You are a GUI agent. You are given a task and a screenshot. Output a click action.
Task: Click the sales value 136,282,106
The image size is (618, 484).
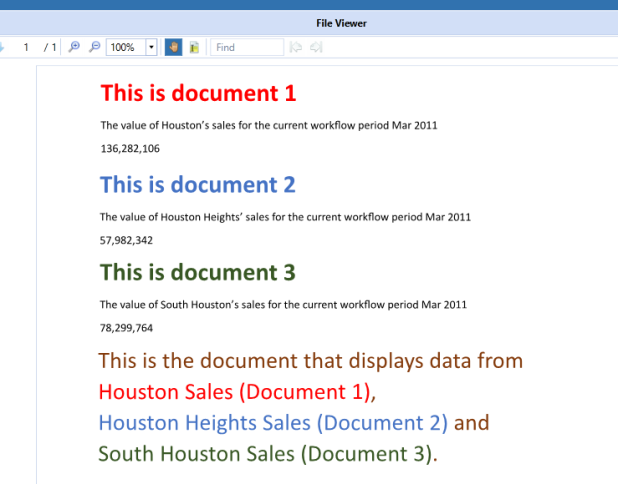130,148
